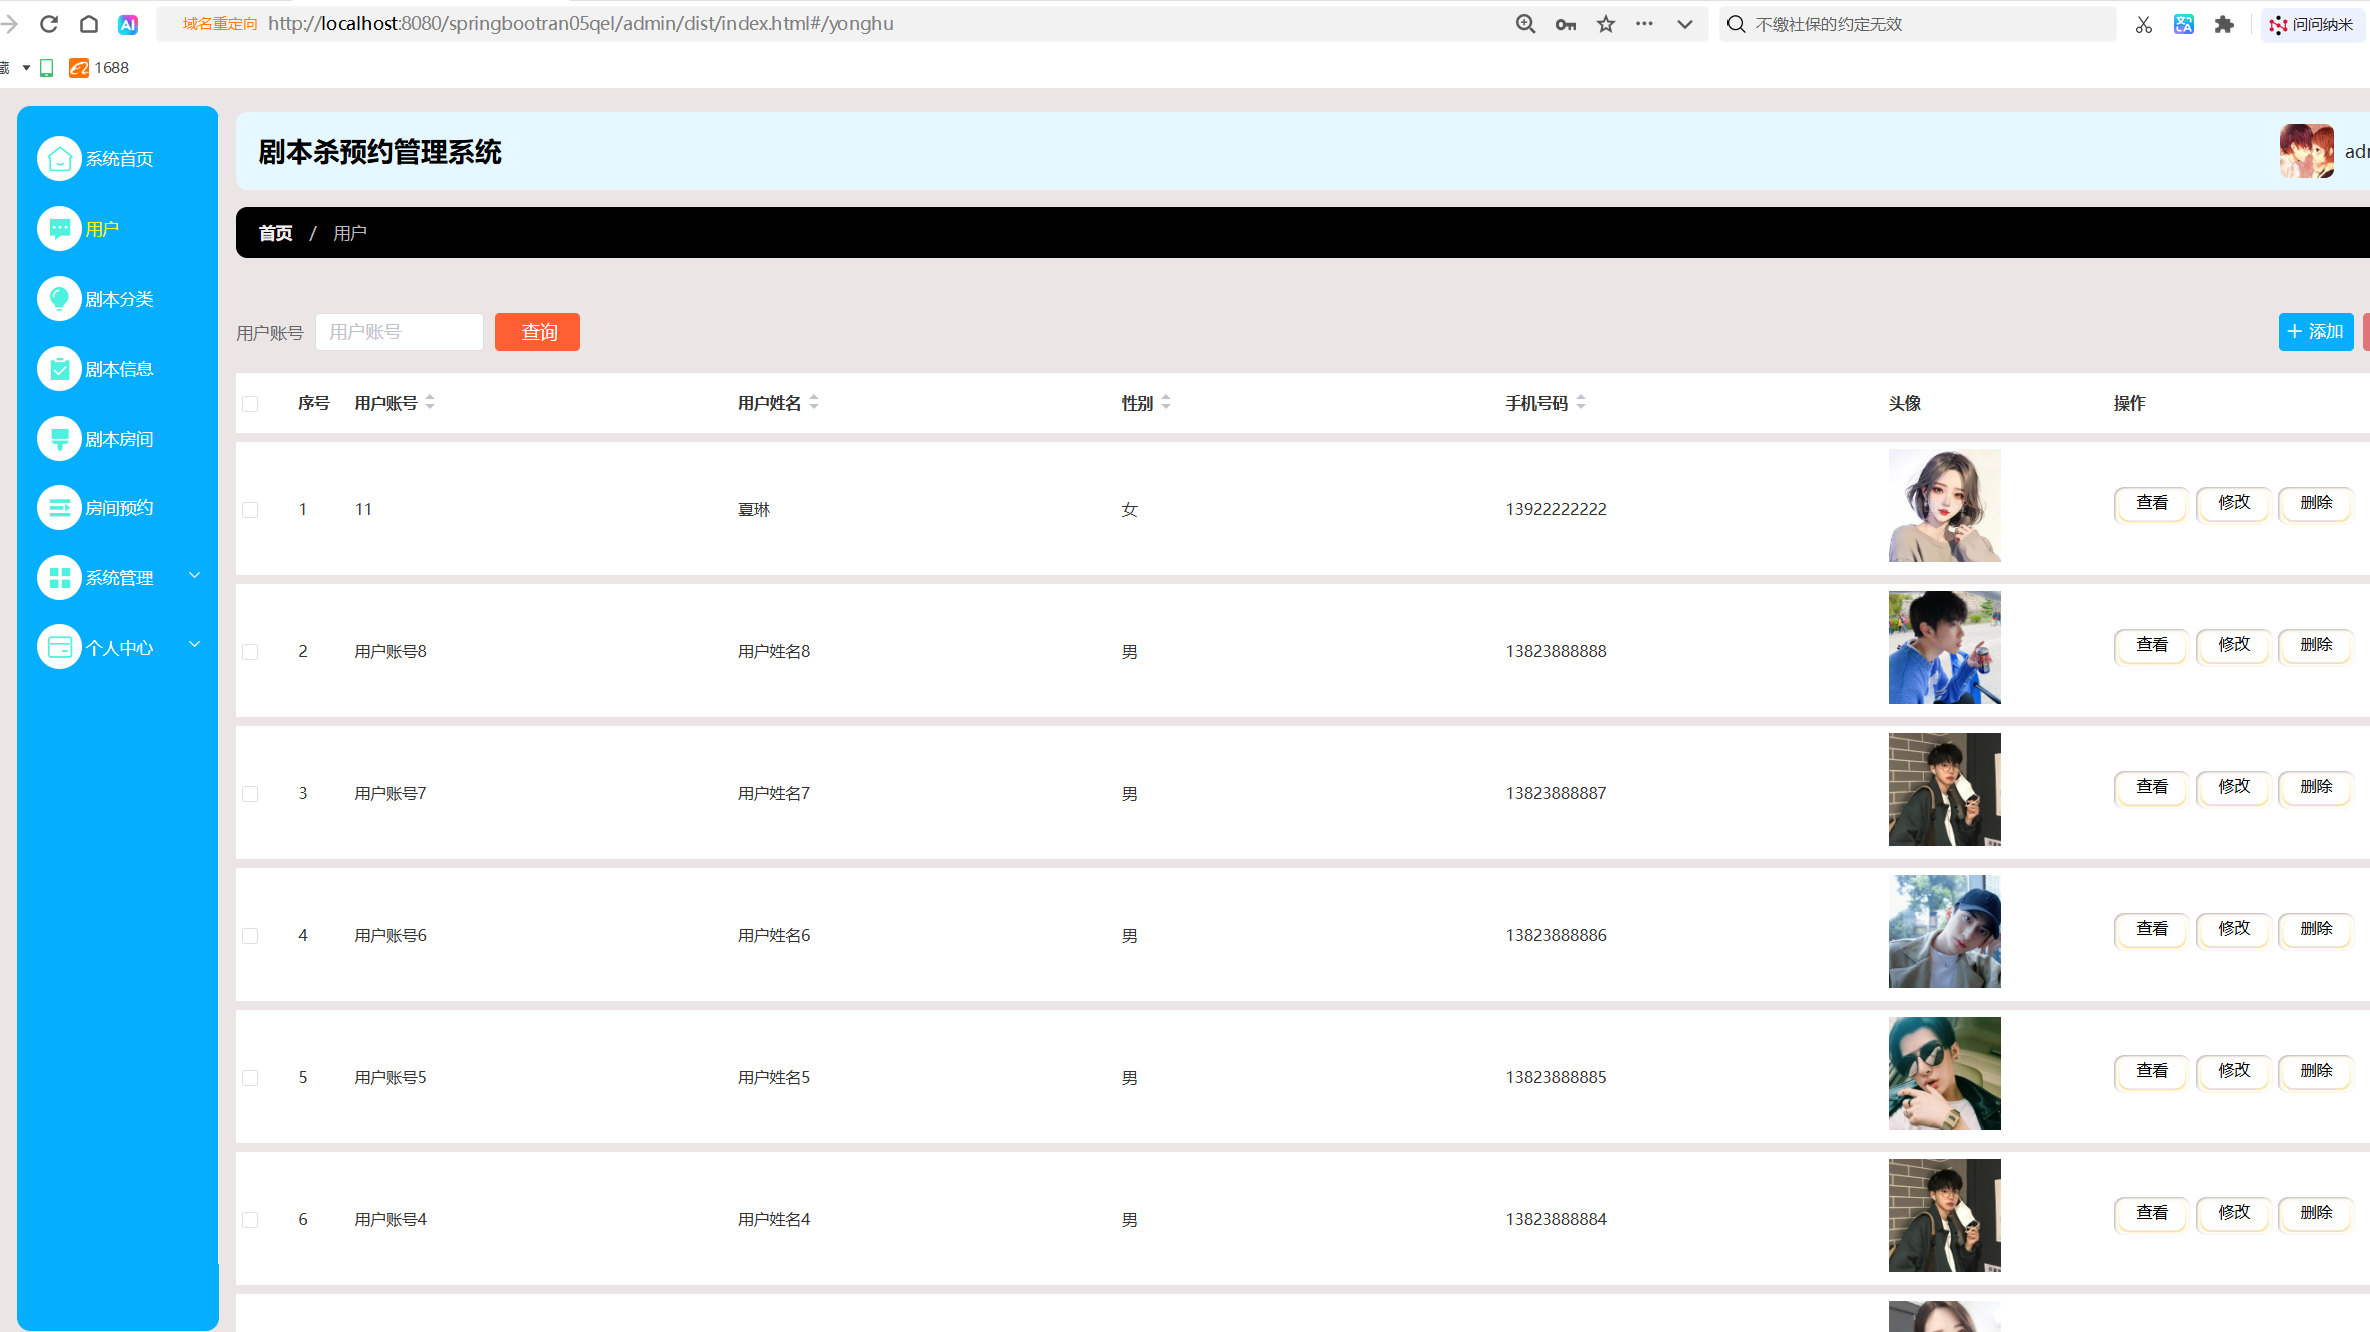Open the 用户 menu item in sidebar
Viewport: 2370px width, 1332px height.
[101, 229]
